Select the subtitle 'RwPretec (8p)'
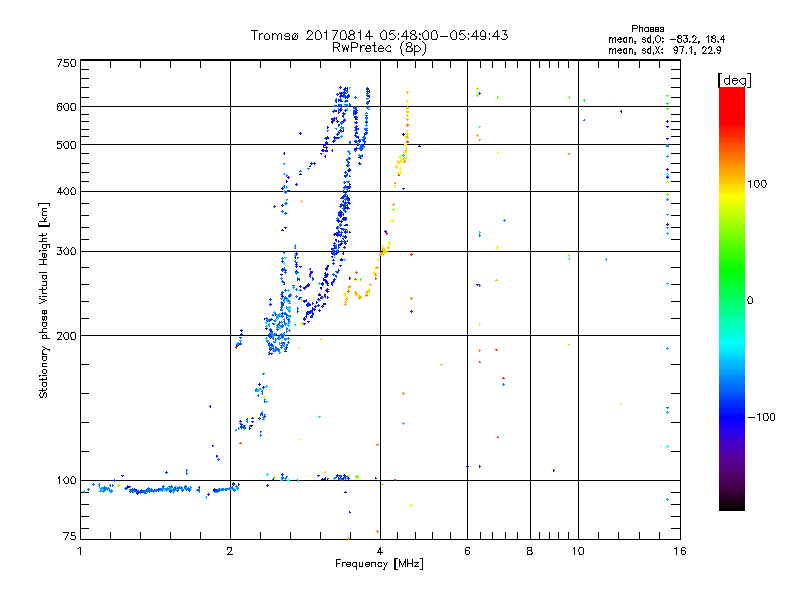 379,48
